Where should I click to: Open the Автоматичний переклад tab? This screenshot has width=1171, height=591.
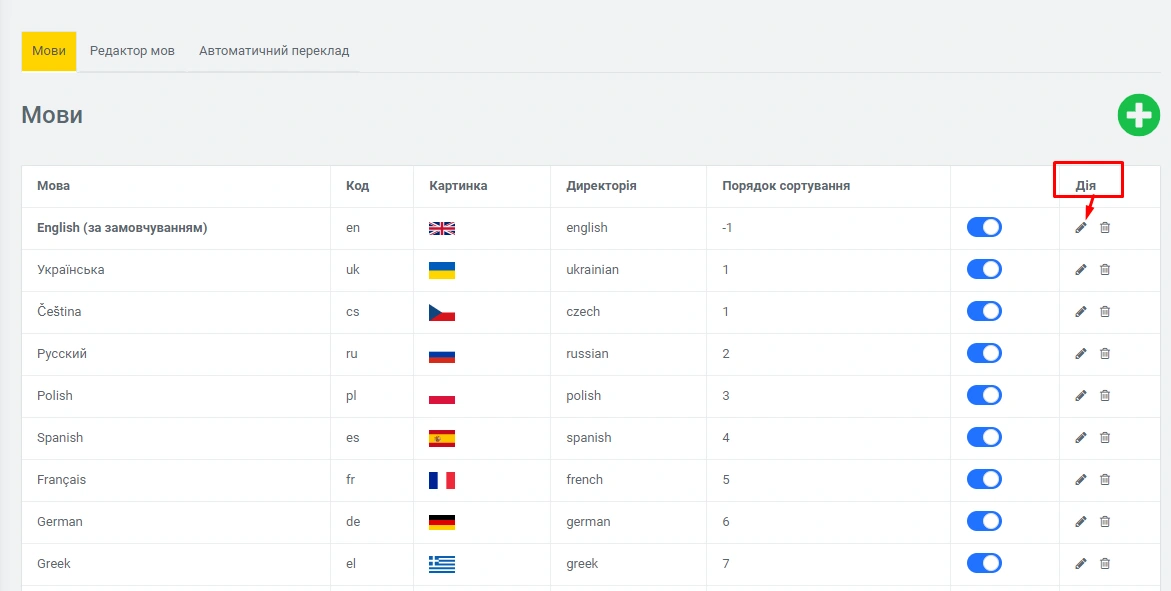coord(274,51)
